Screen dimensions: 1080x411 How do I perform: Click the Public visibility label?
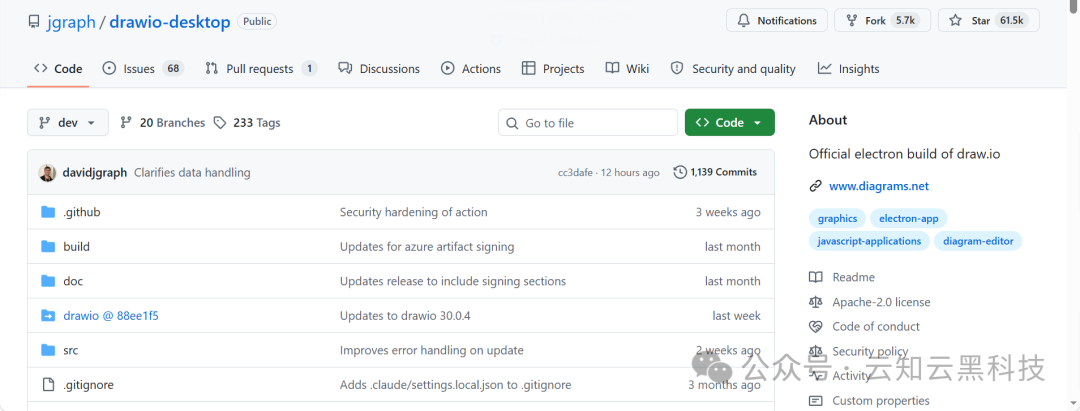(257, 21)
